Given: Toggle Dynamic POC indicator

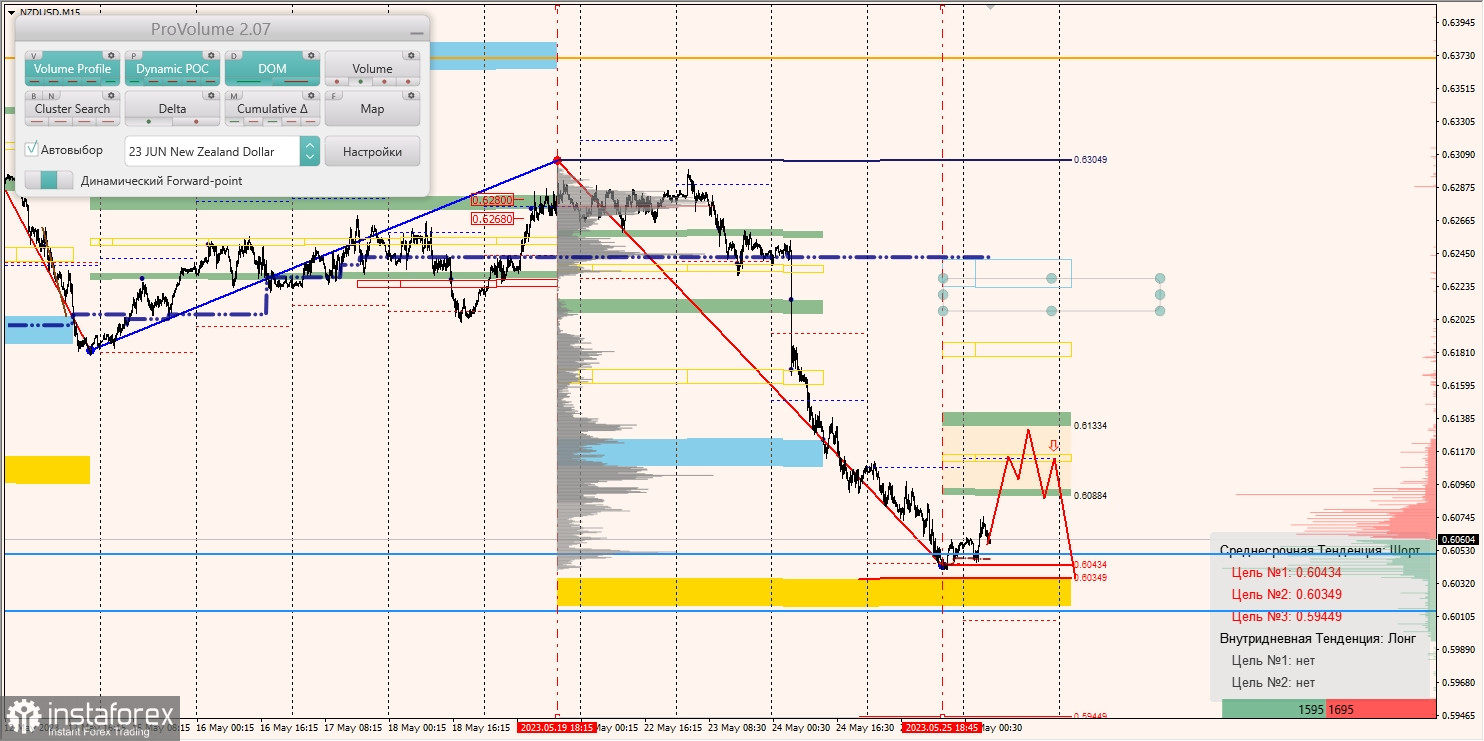Looking at the screenshot, I should tap(172, 68).
